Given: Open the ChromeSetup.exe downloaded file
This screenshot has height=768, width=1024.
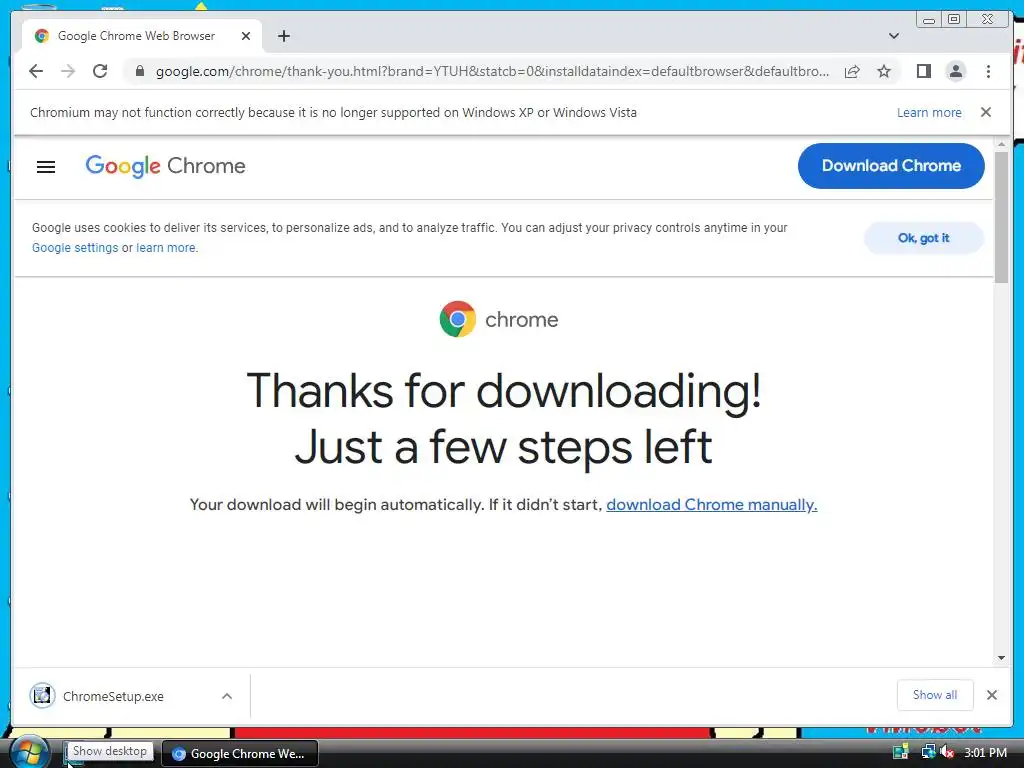Looking at the screenshot, I should click(113, 696).
